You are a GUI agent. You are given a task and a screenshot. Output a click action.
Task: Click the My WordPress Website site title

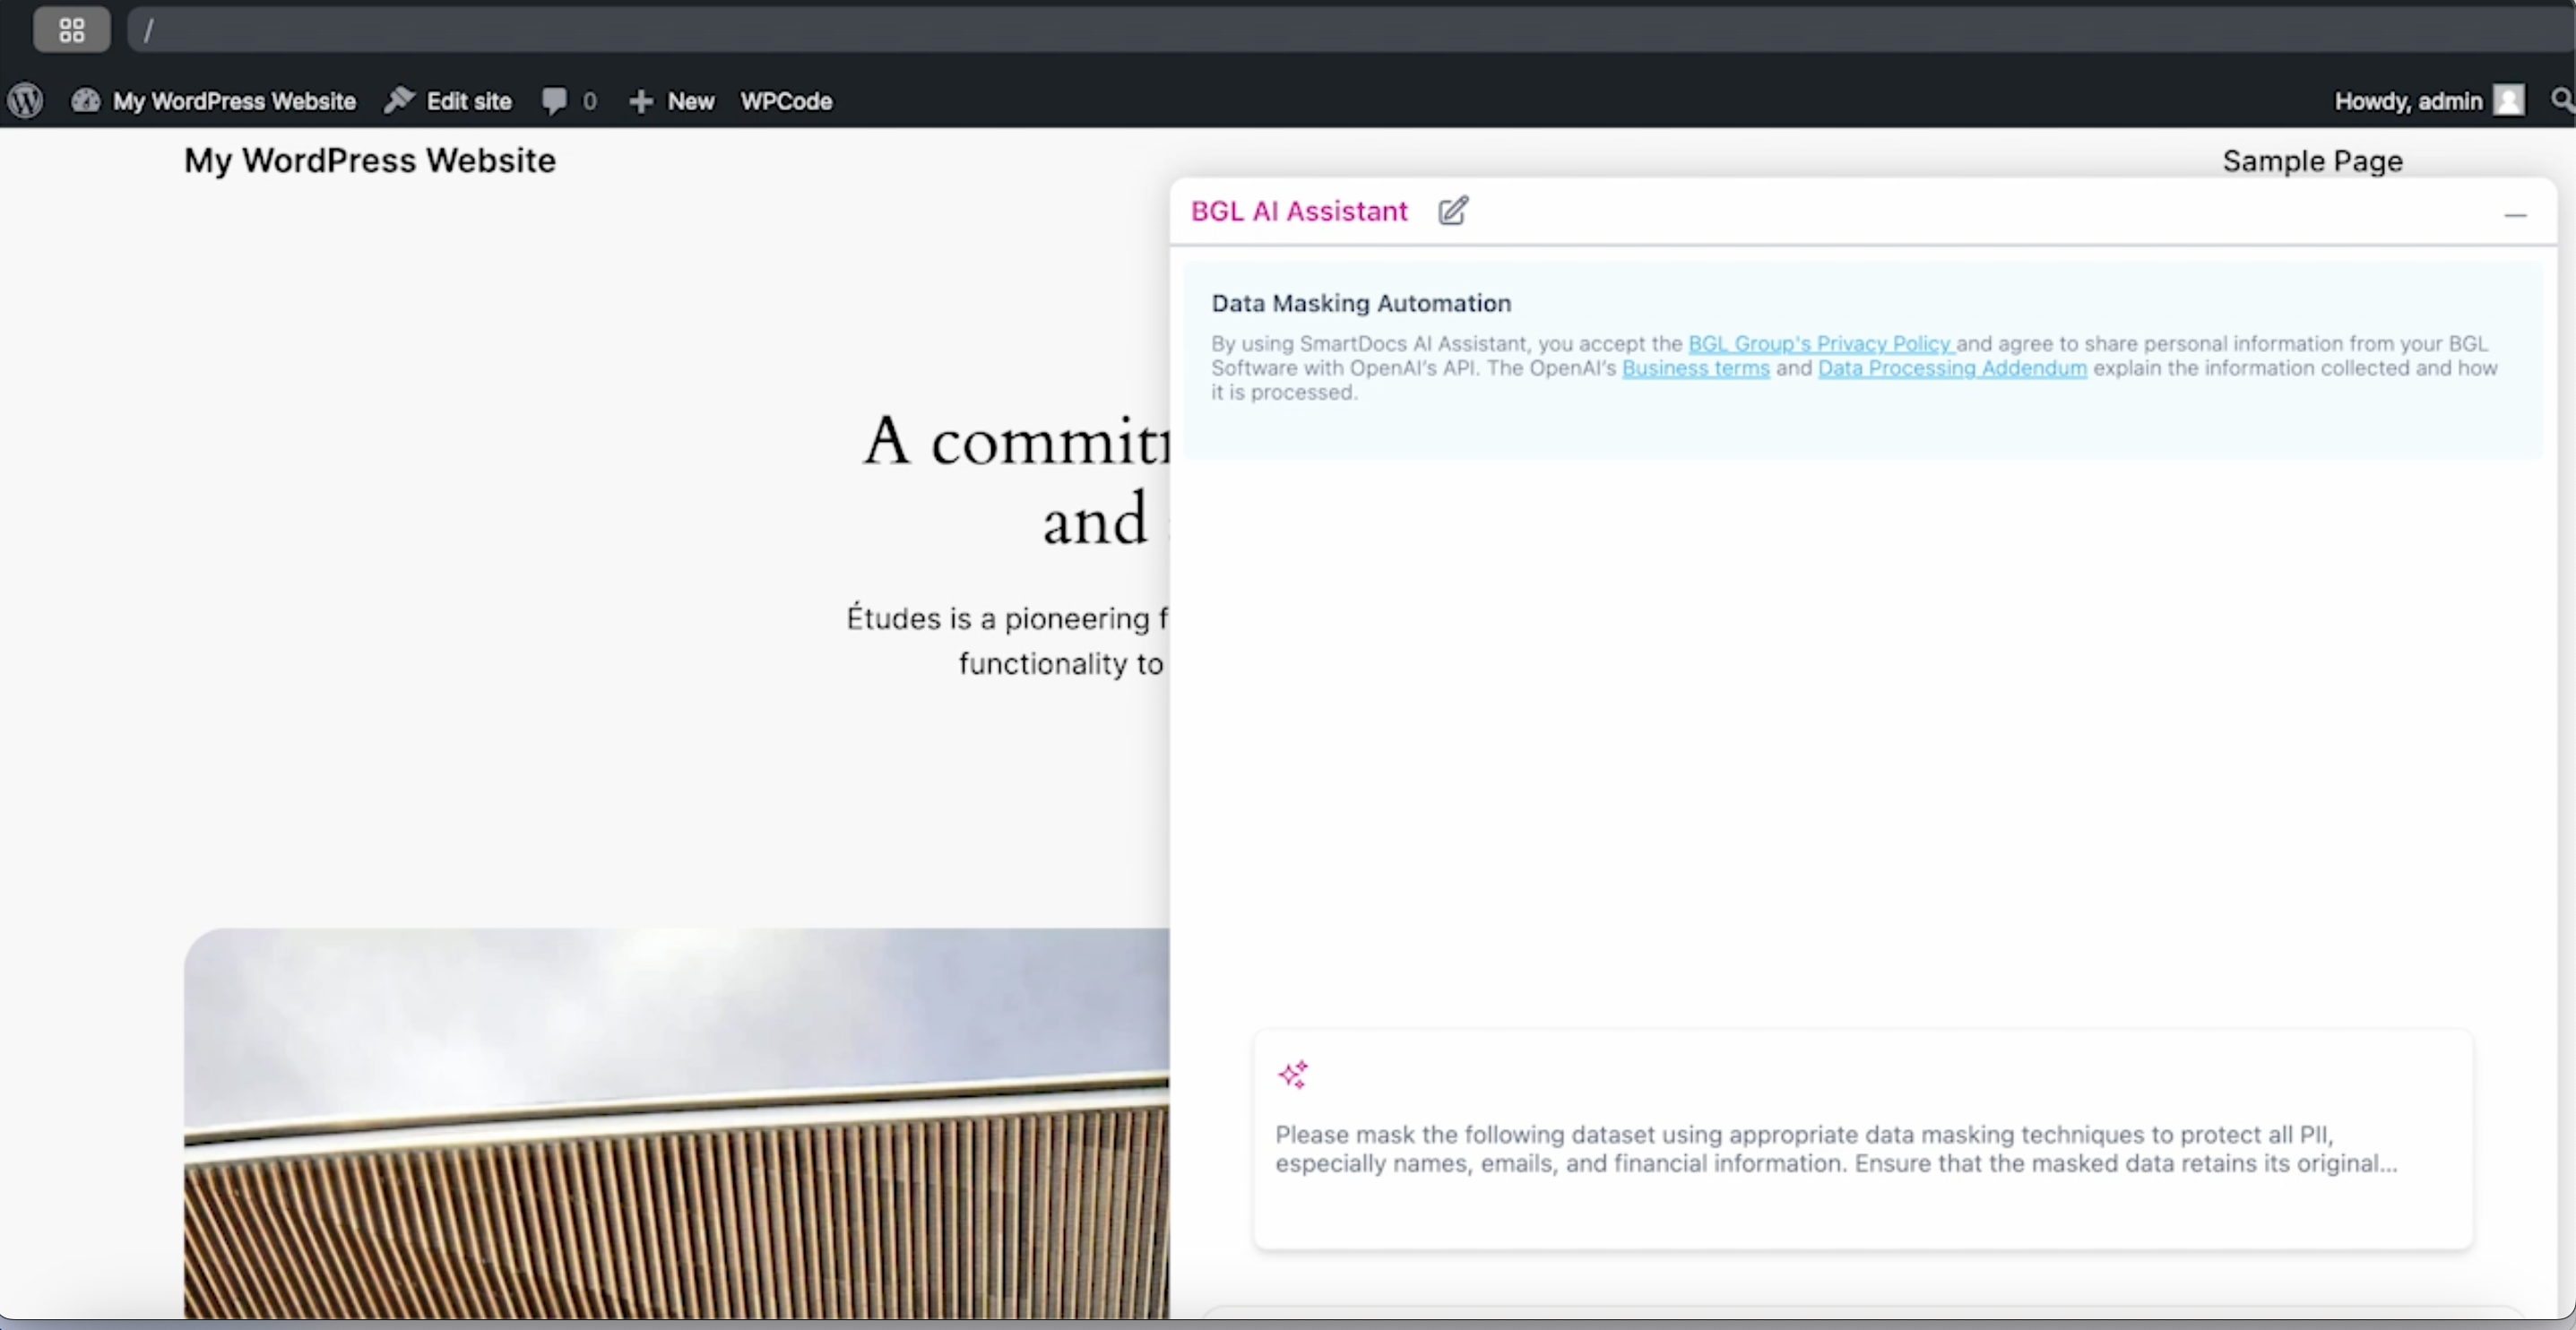[x=370, y=160]
